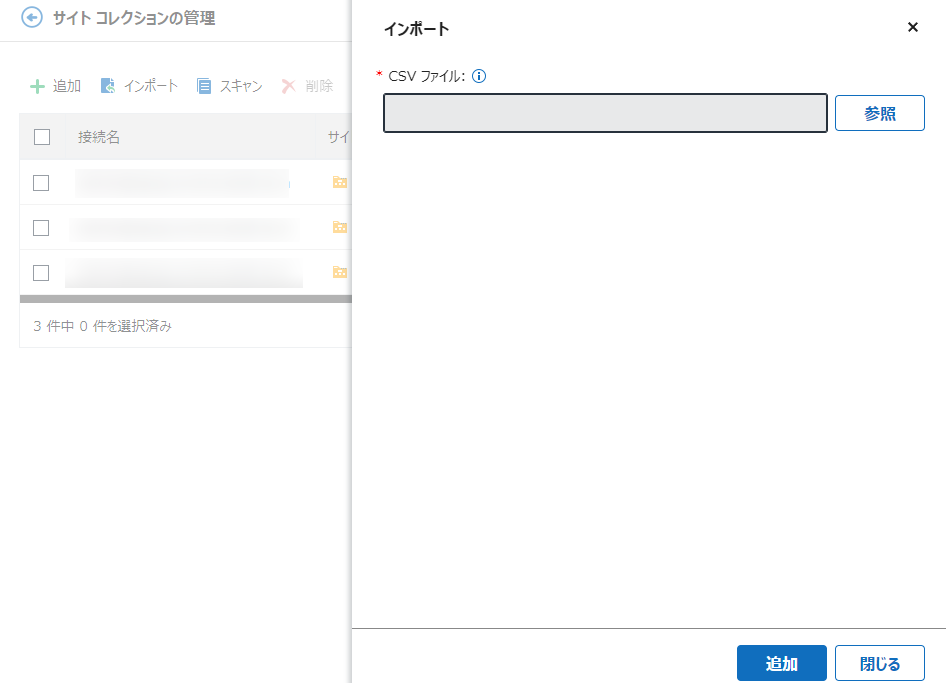
Task: Toggle the select-all checkbox beside 接続名
Action: (42, 137)
